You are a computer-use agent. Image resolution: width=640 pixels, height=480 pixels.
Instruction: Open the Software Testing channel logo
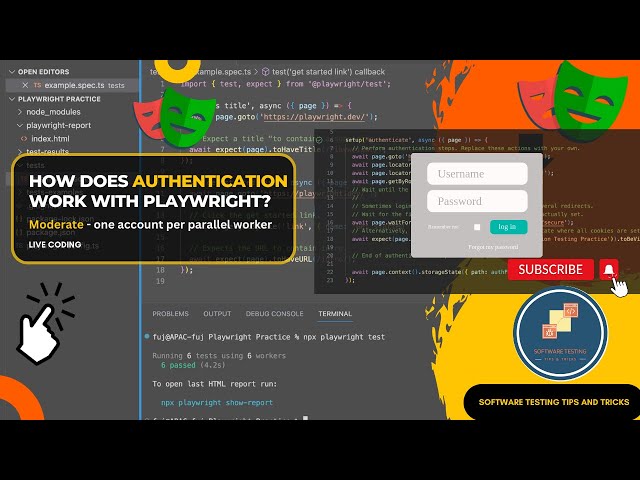click(560, 333)
